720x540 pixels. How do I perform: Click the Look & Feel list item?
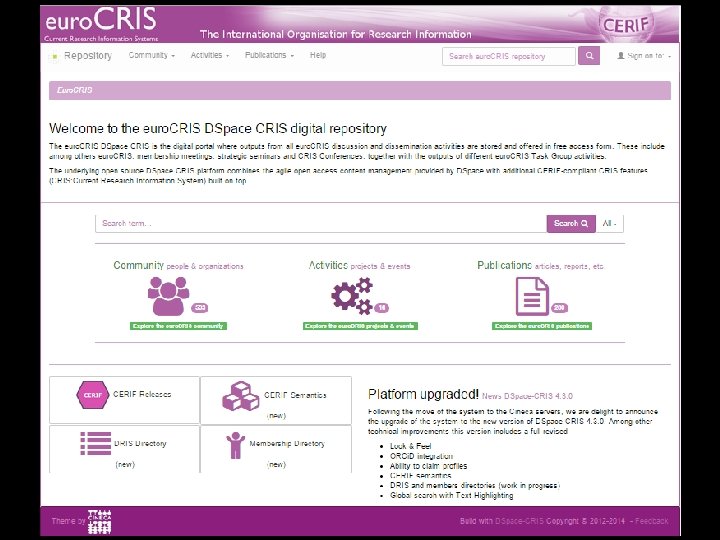(x=410, y=446)
